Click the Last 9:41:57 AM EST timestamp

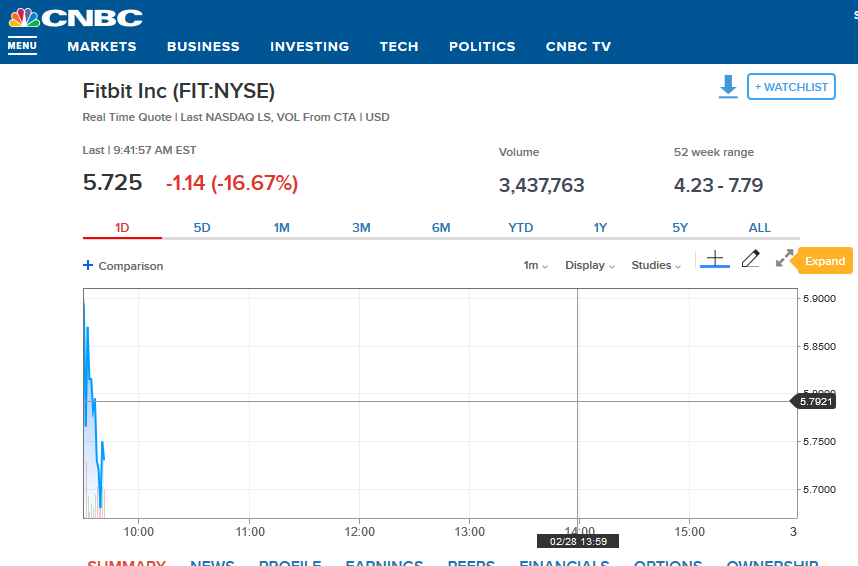pyautogui.click(x=139, y=150)
